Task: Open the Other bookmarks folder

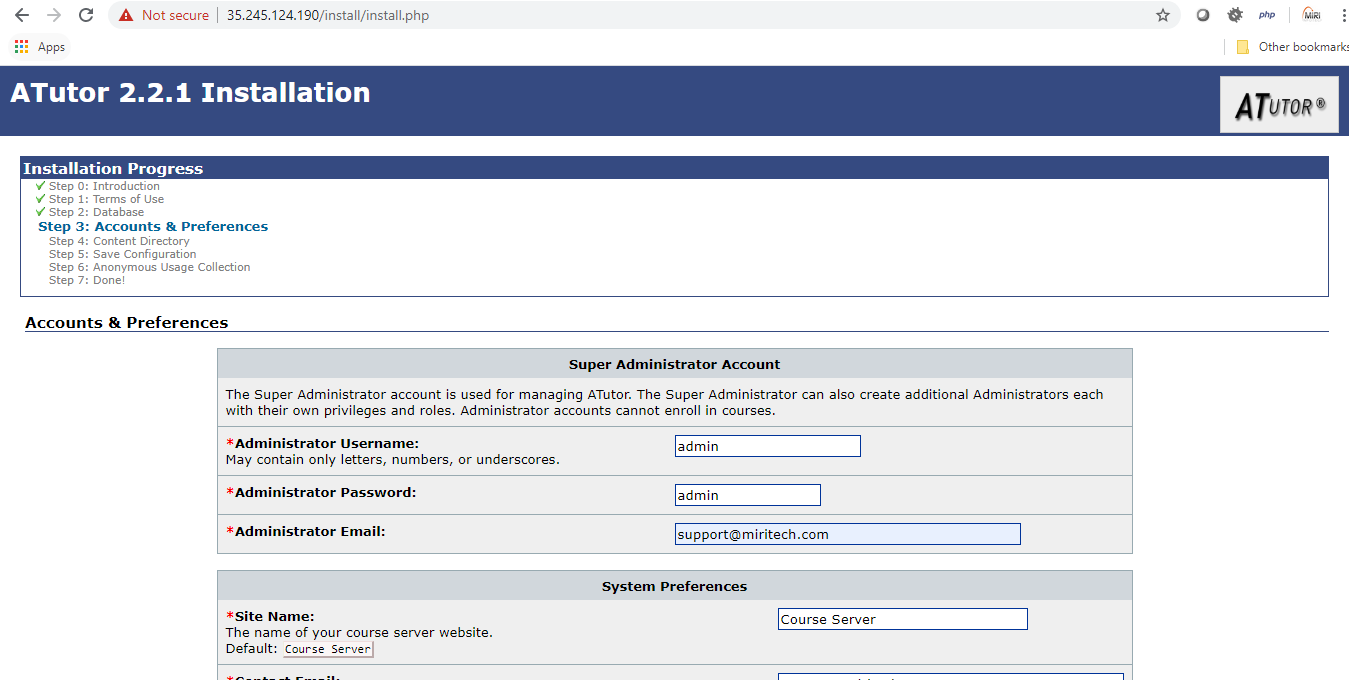Action: point(1292,47)
